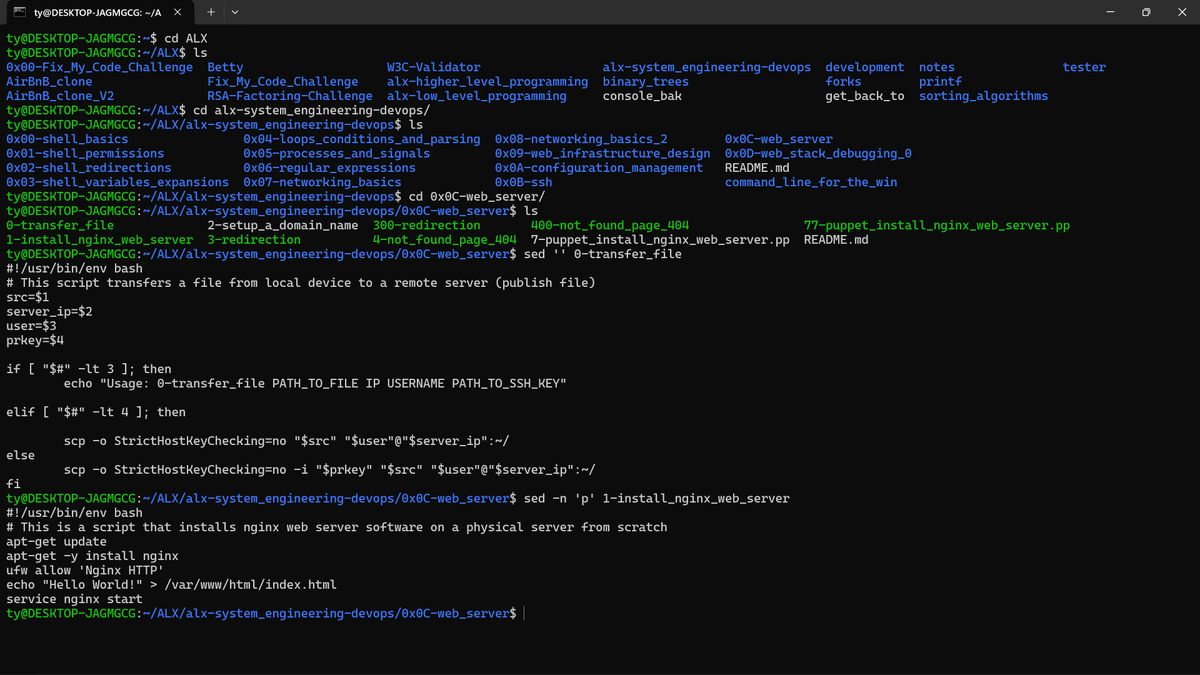Click the 0x0D-web_stack_debugging_0 directory name
Viewport: 1200px width, 675px height.
[x=818, y=154]
